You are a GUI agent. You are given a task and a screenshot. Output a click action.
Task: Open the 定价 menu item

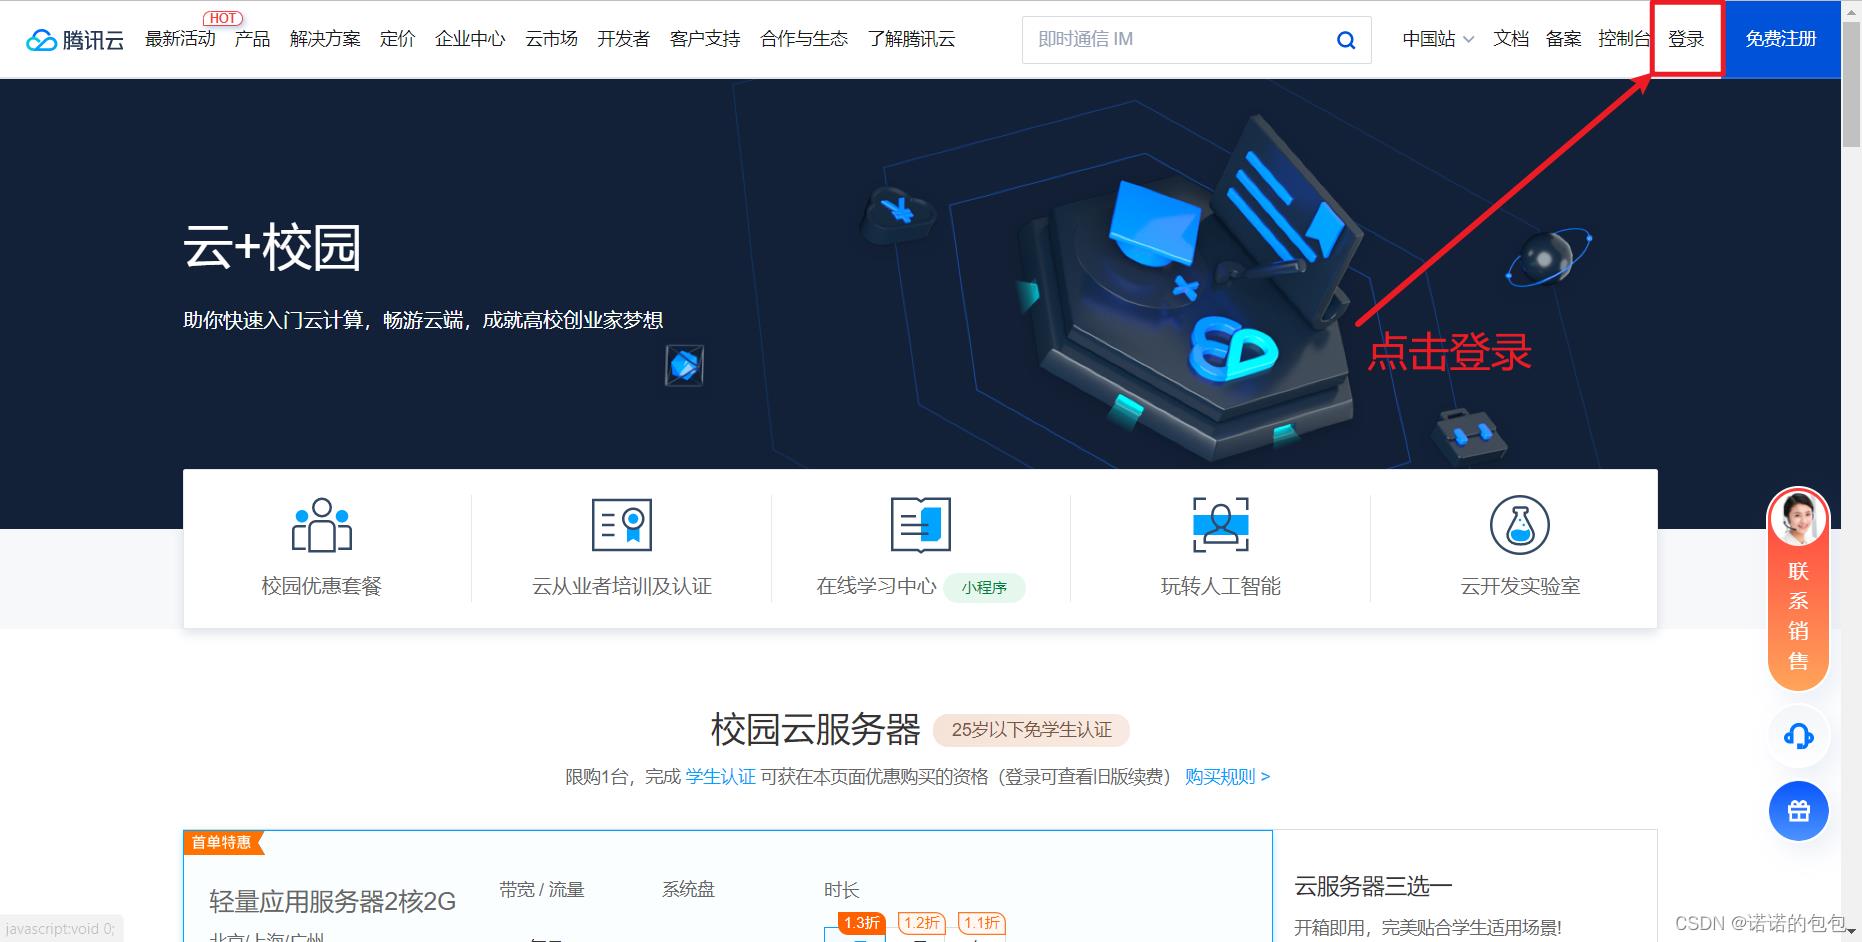coord(397,39)
